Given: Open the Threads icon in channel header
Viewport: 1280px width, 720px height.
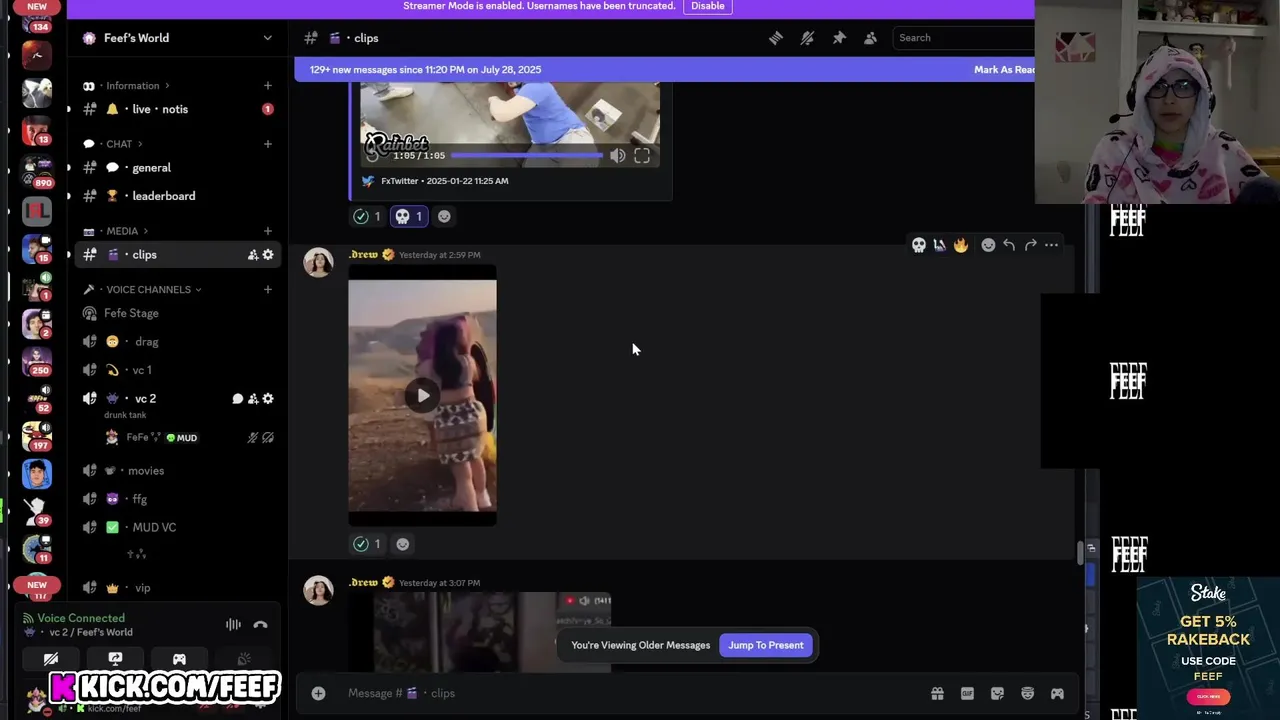Looking at the screenshot, I should click(775, 38).
